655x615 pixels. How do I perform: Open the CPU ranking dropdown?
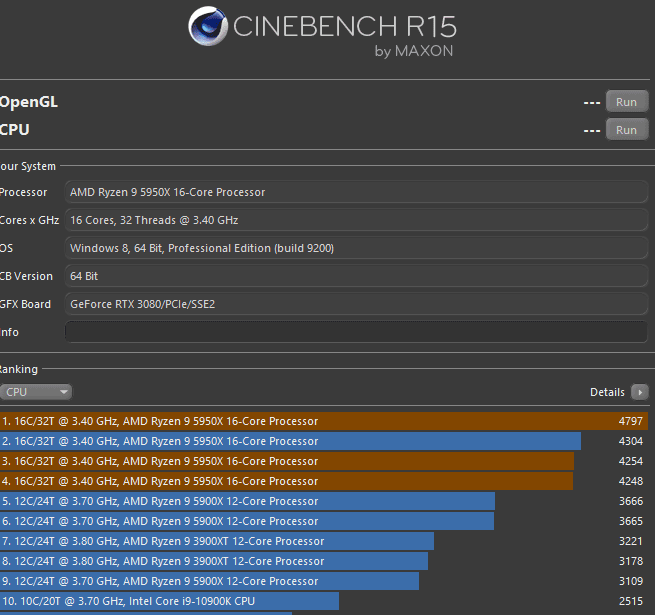coord(36,392)
